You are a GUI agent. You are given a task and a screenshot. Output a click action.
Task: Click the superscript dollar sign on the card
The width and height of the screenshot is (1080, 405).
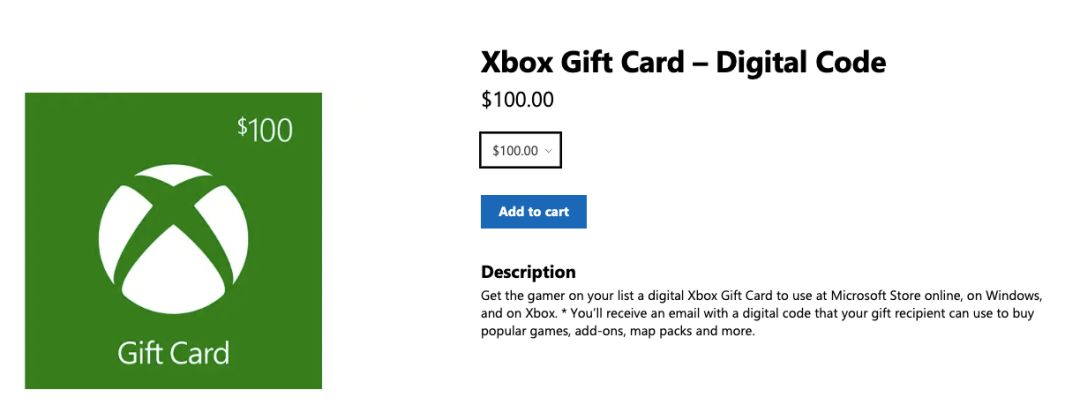click(x=242, y=126)
